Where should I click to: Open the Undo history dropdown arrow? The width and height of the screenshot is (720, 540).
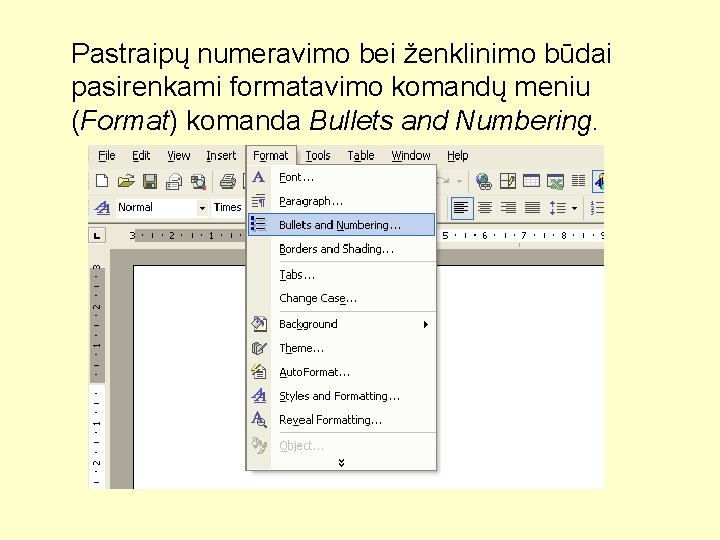[459, 181]
